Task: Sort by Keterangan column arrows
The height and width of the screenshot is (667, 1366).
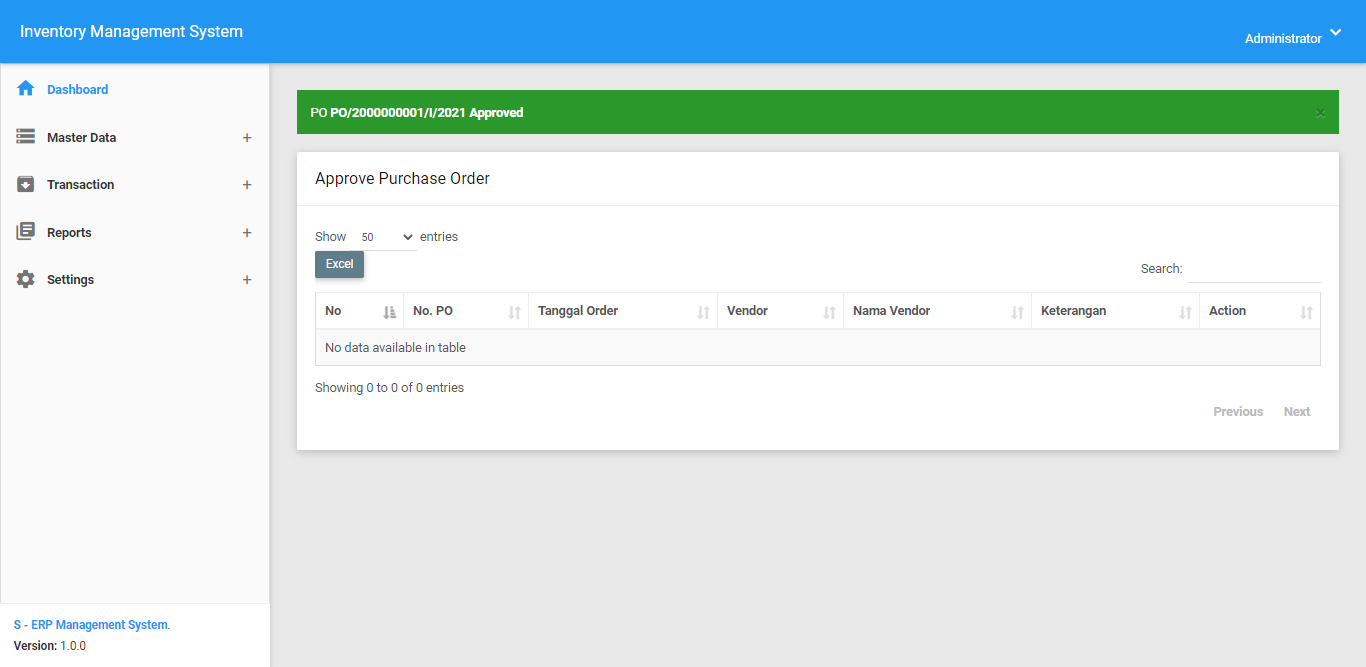Action: [1186, 312]
